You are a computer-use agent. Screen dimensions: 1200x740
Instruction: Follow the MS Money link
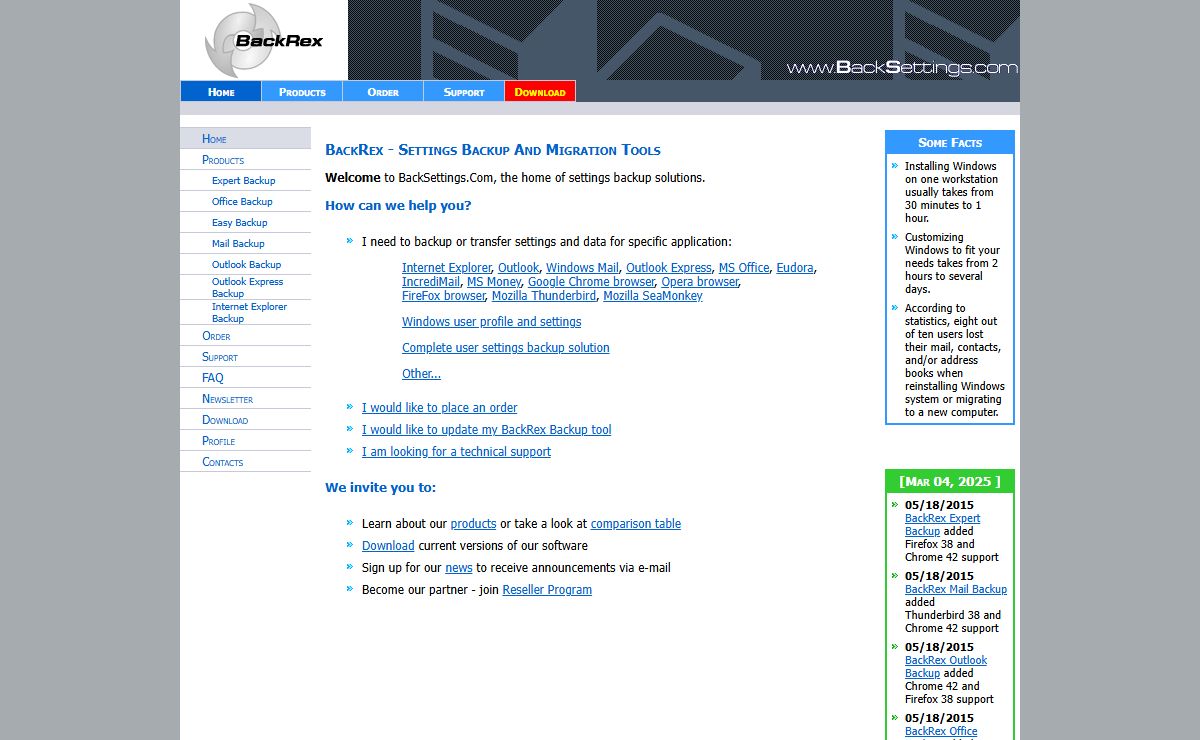[494, 281]
